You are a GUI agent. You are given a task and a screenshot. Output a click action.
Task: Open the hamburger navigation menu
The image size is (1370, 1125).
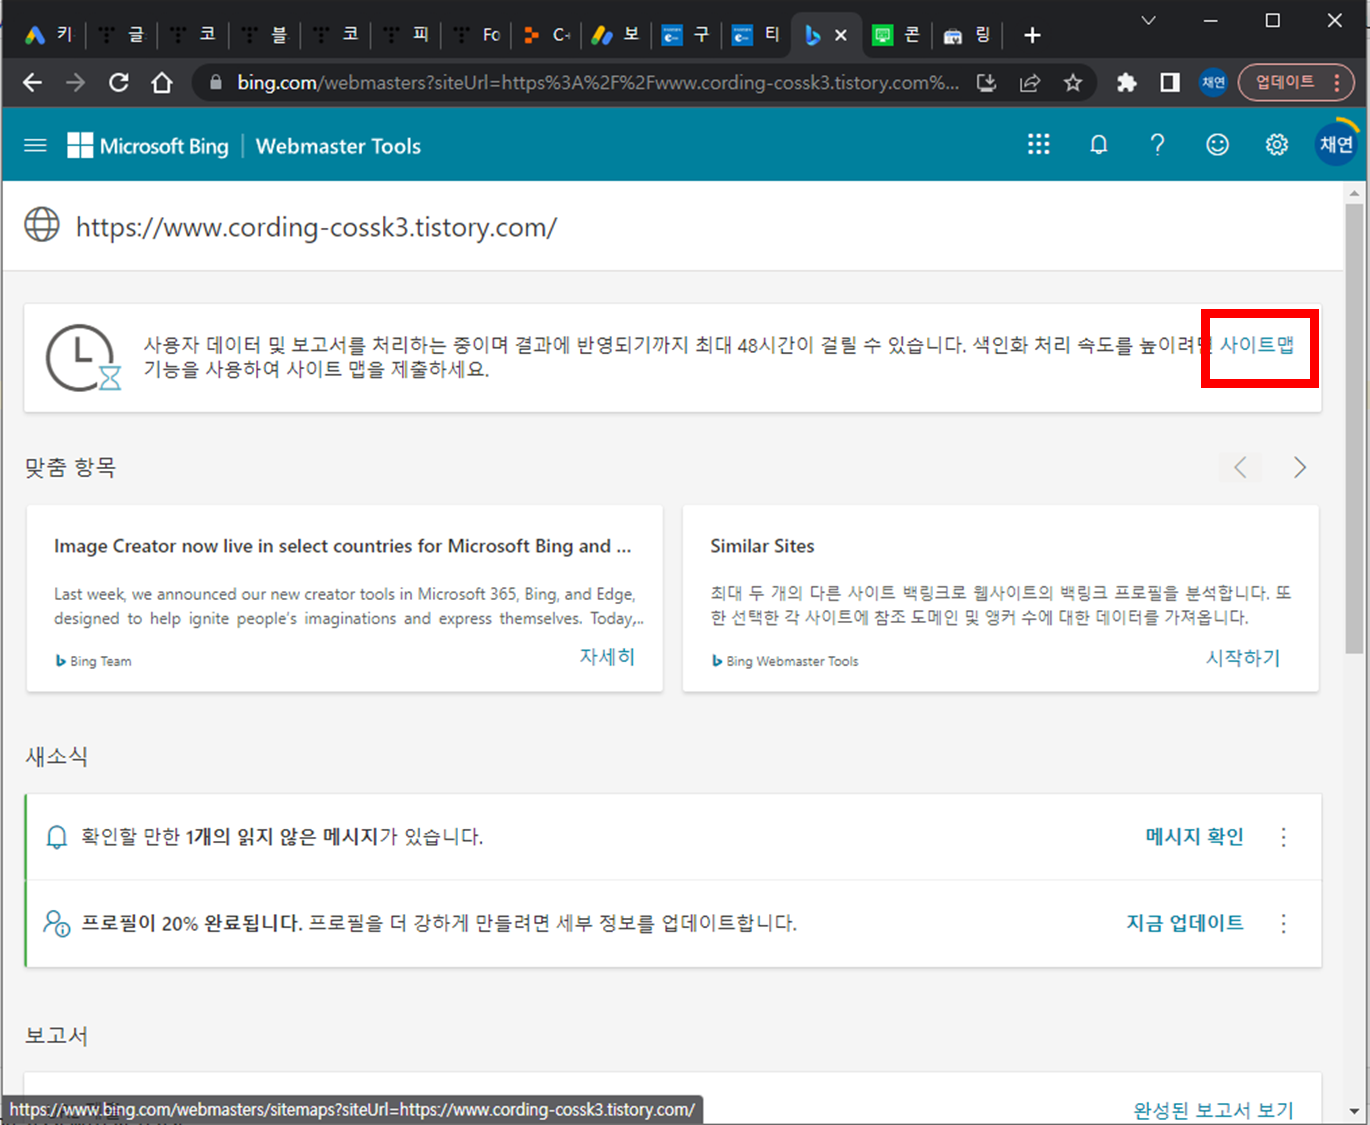(x=35, y=145)
